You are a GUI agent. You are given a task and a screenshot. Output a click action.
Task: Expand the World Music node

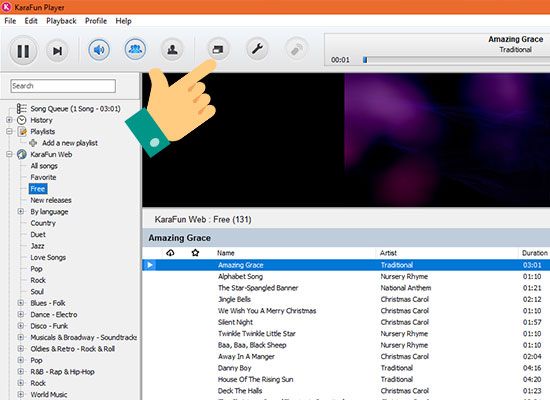(x=21, y=394)
